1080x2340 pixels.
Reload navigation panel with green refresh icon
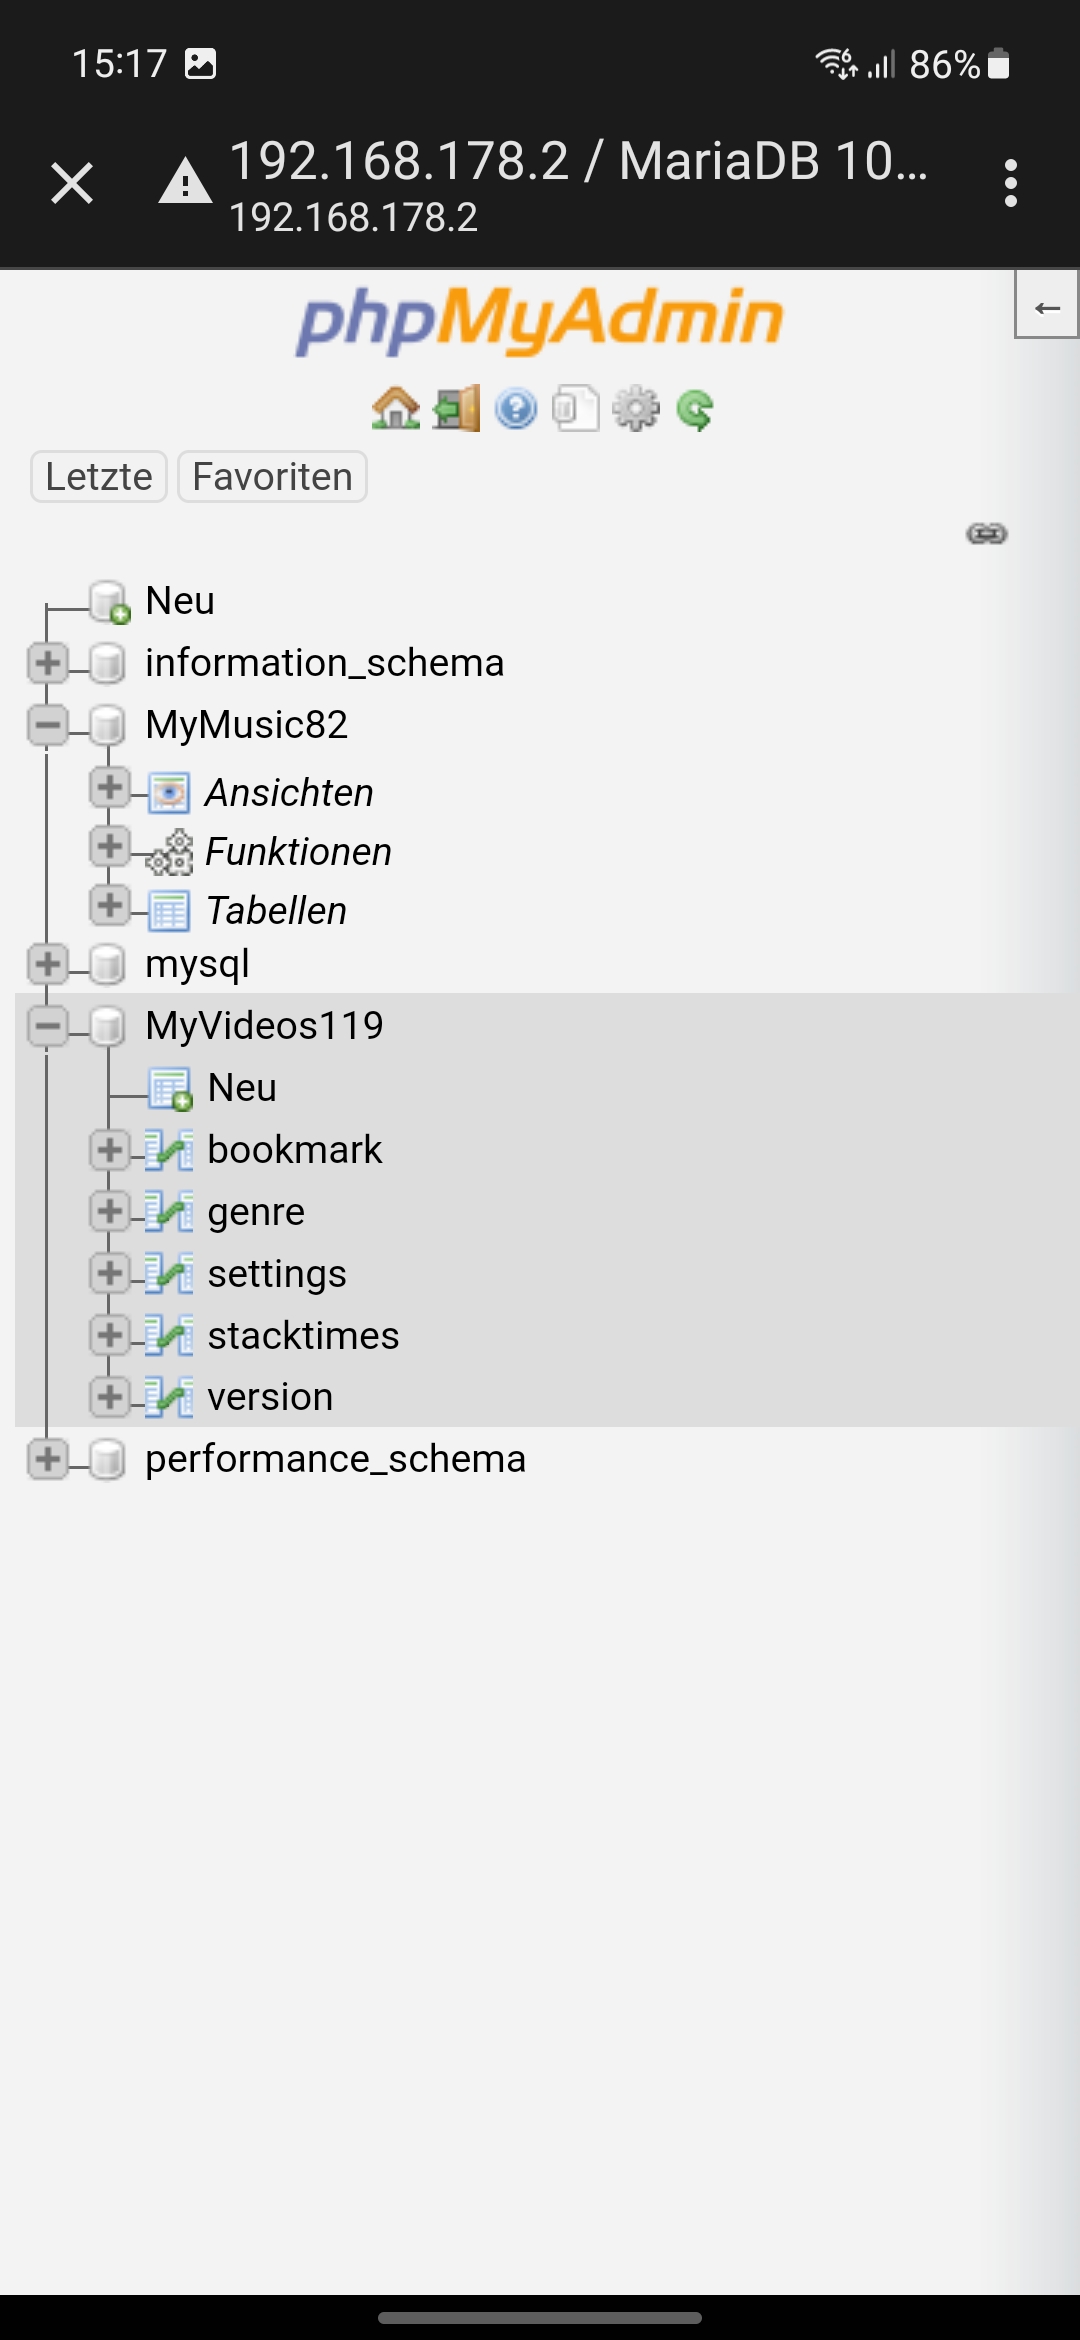coord(695,409)
